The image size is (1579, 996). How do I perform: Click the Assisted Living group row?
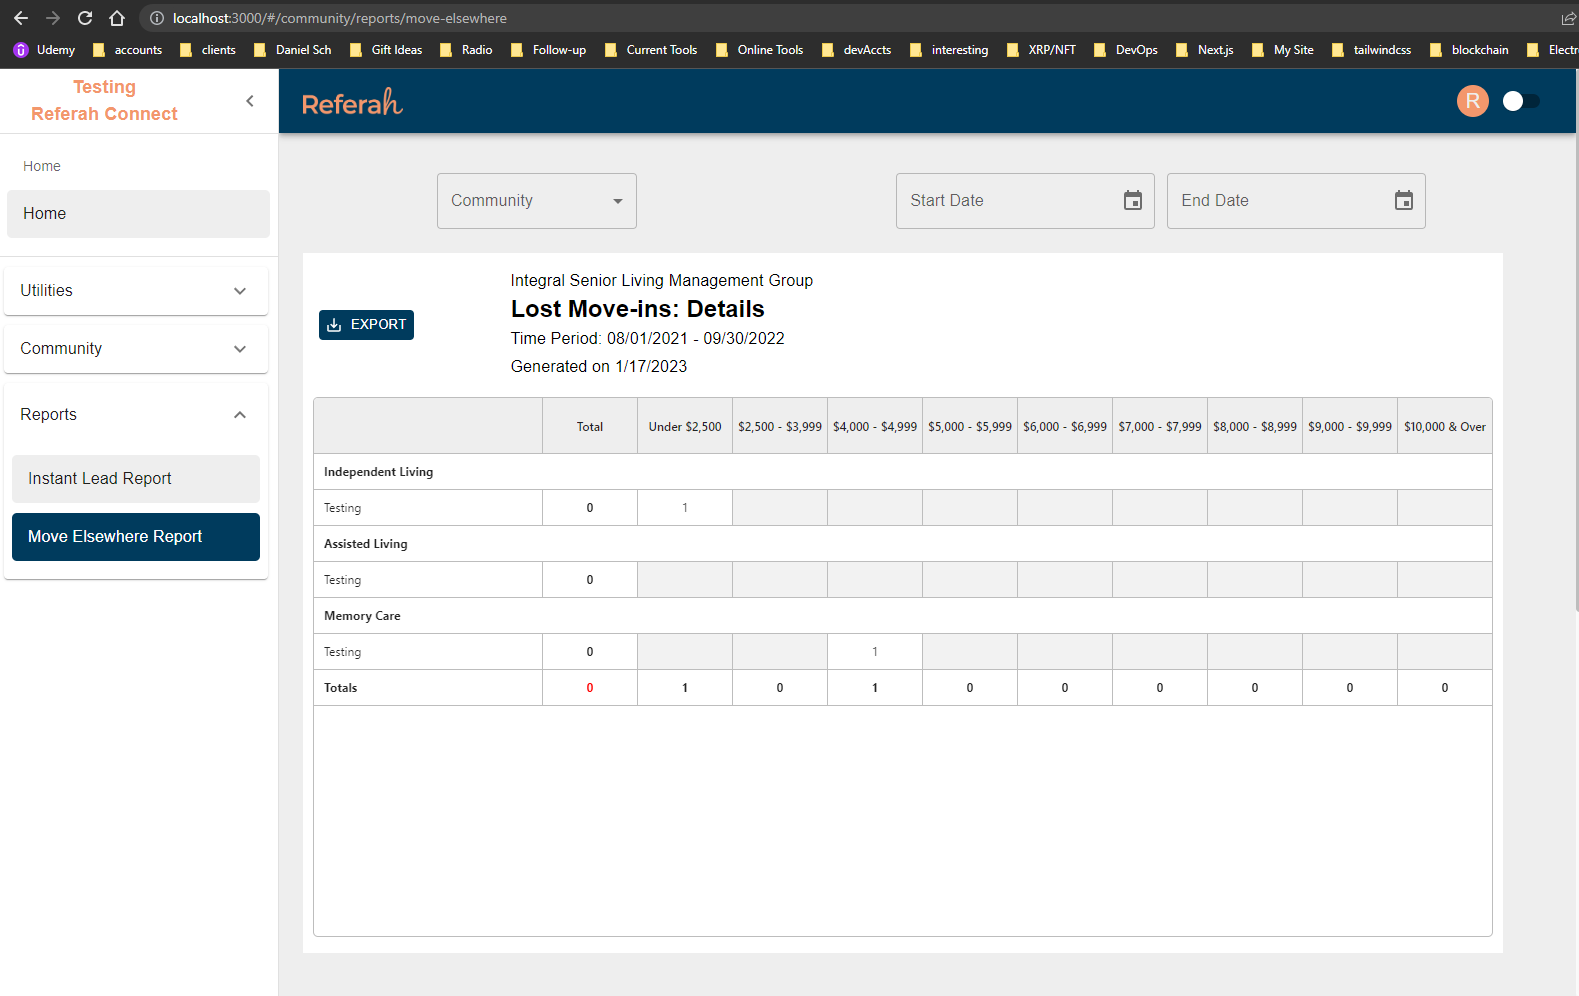pos(903,544)
